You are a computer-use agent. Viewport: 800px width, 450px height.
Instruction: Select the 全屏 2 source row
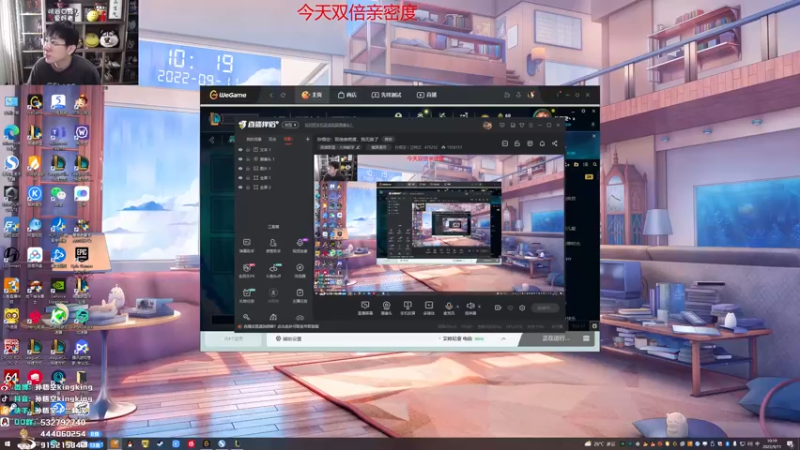coord(273,187)
